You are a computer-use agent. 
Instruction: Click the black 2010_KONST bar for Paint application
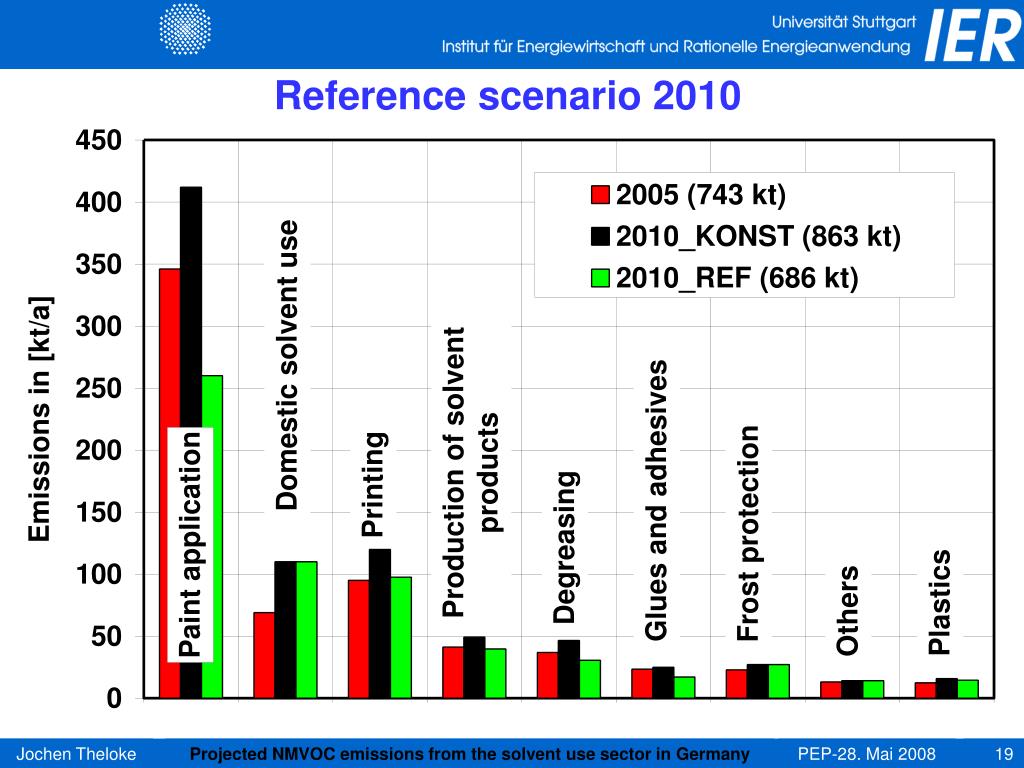pyautogui.click(x=191, y=307)
